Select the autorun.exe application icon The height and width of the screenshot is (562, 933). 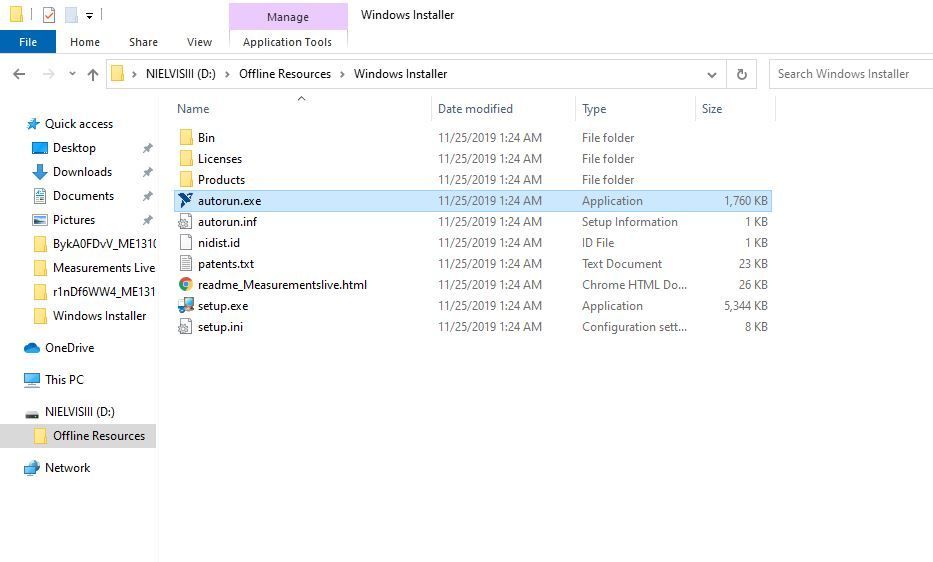(x=186, y=201)
